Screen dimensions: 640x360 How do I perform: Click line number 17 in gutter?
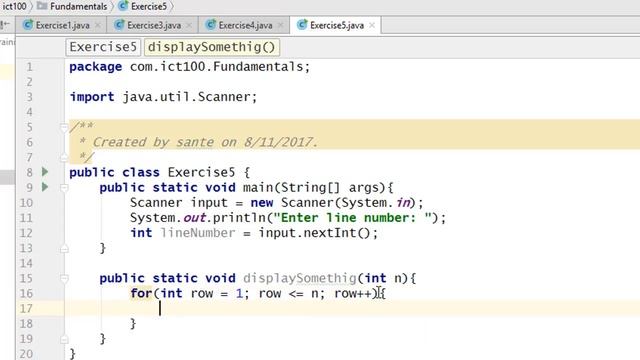pos(26,309)
